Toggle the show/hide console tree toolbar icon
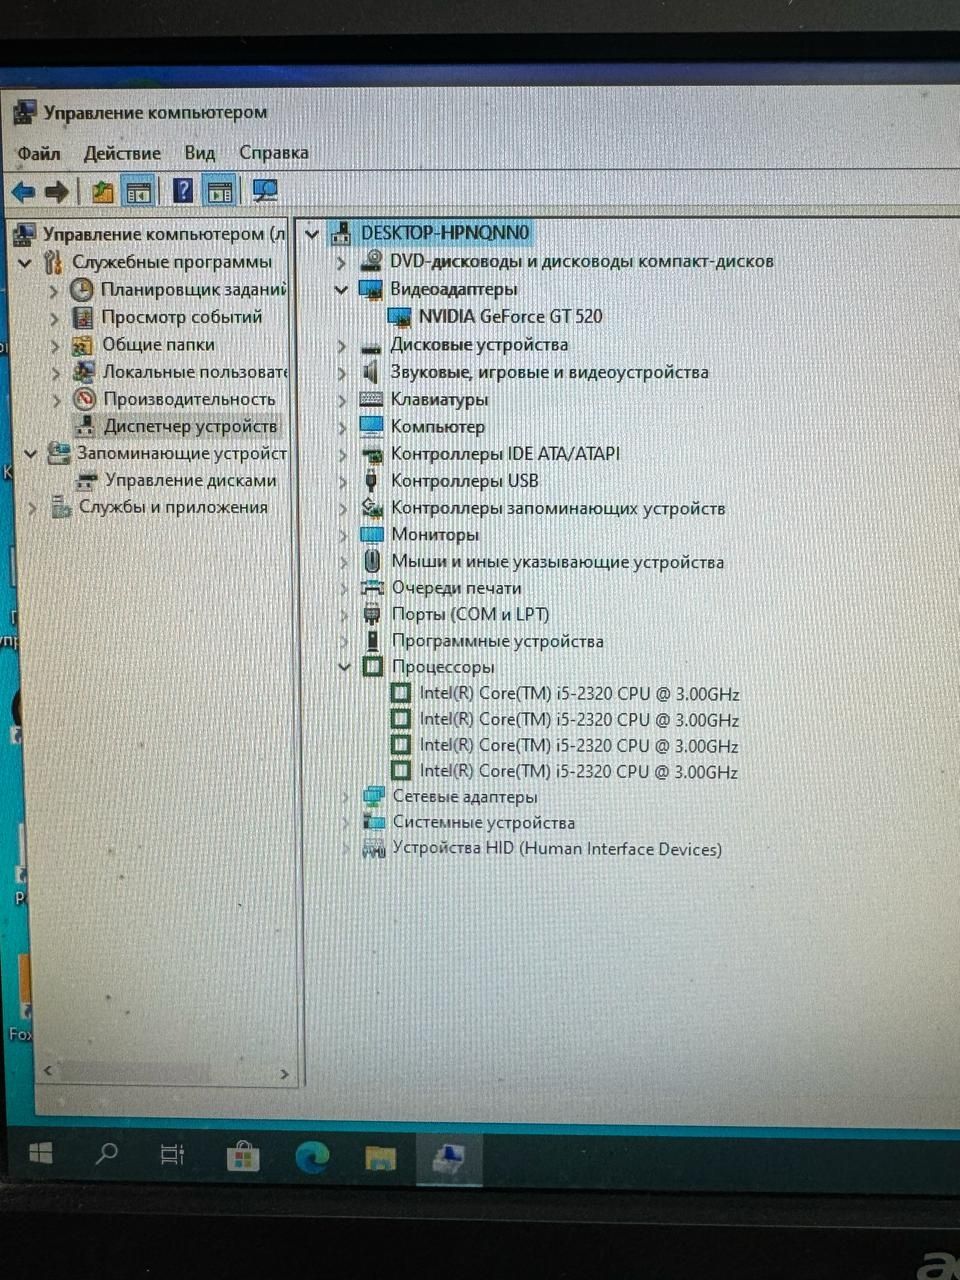960x1280 pixels. pyautogui.click(x=138, y=191)
